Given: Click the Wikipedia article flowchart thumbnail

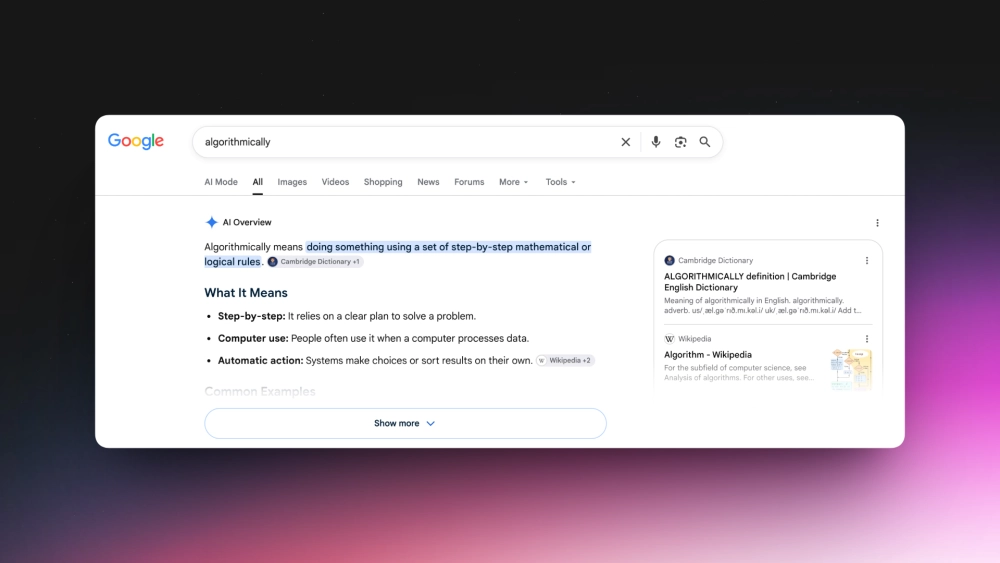Looking at the screenshot, I should point(851,369).
